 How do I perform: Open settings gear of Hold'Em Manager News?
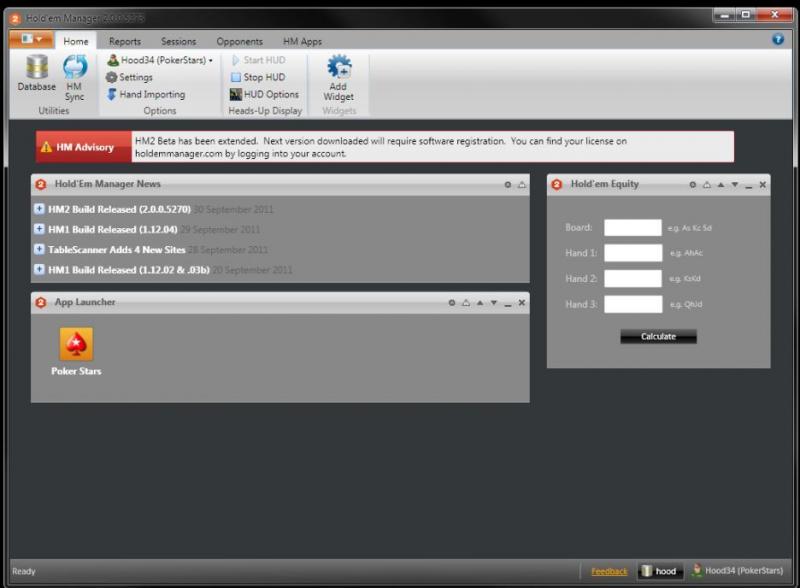pos(508,185)
